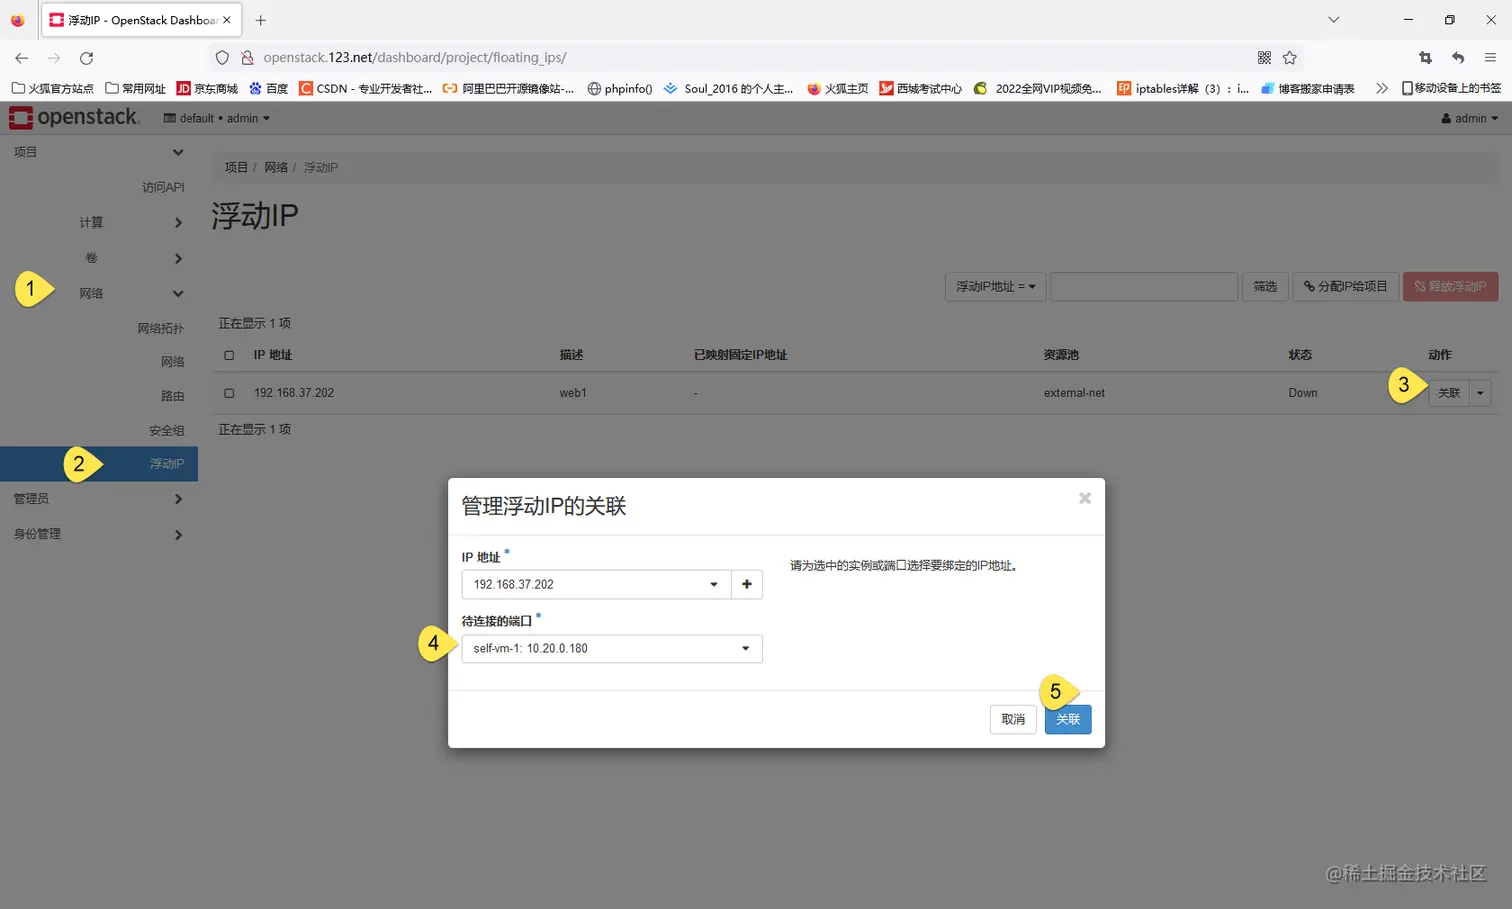This screenshot has width=1512, height=909.
Task: Click the 网络 breadcrumb link
Action: point(276,167)
